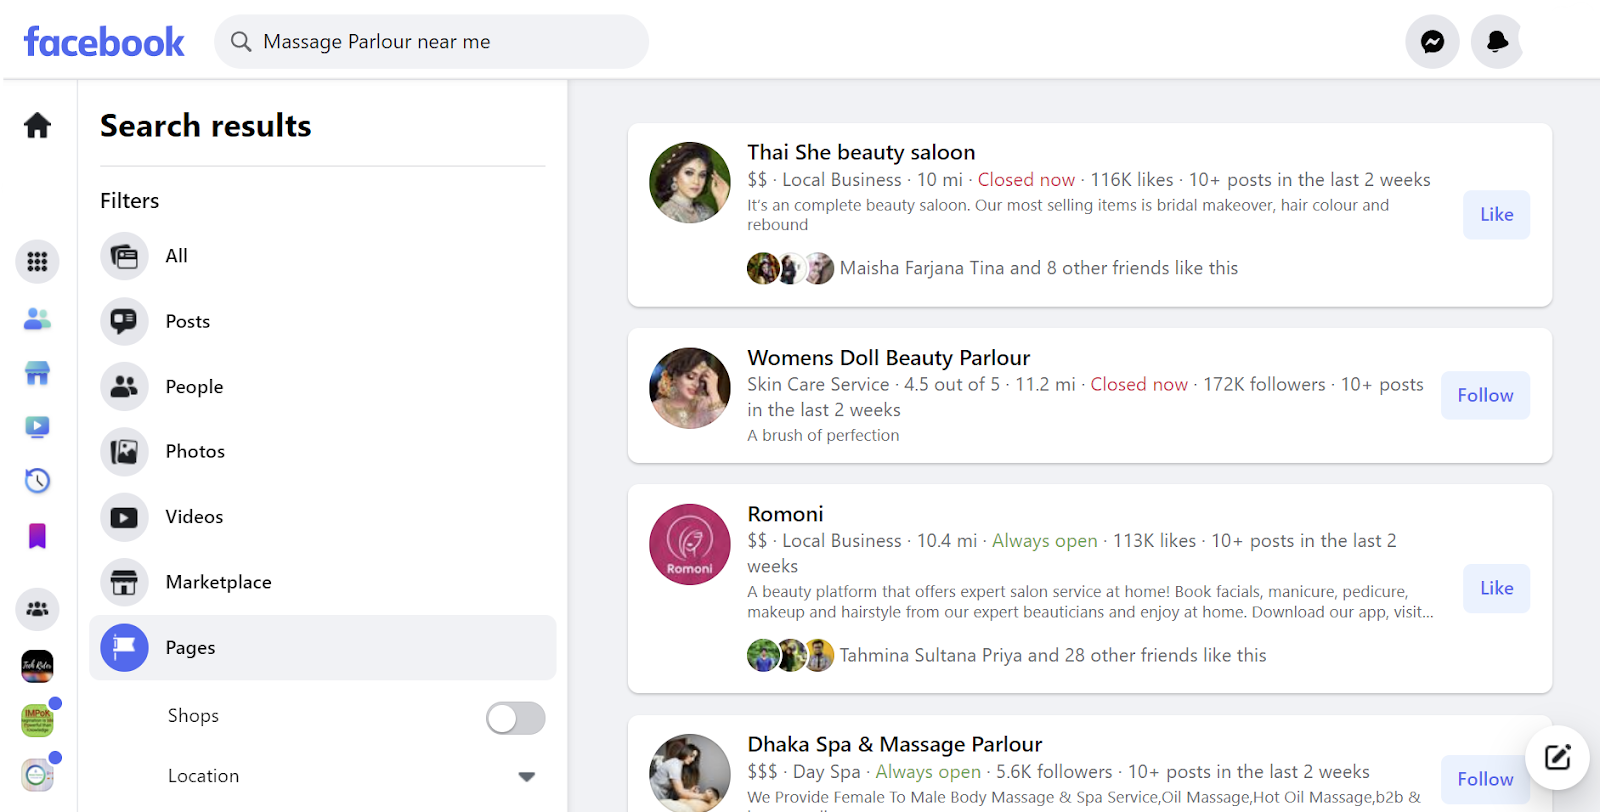The height and width of the screenshot is (812, 1600).
Task: Open Romoni page logo
Action: click(689, 544)
